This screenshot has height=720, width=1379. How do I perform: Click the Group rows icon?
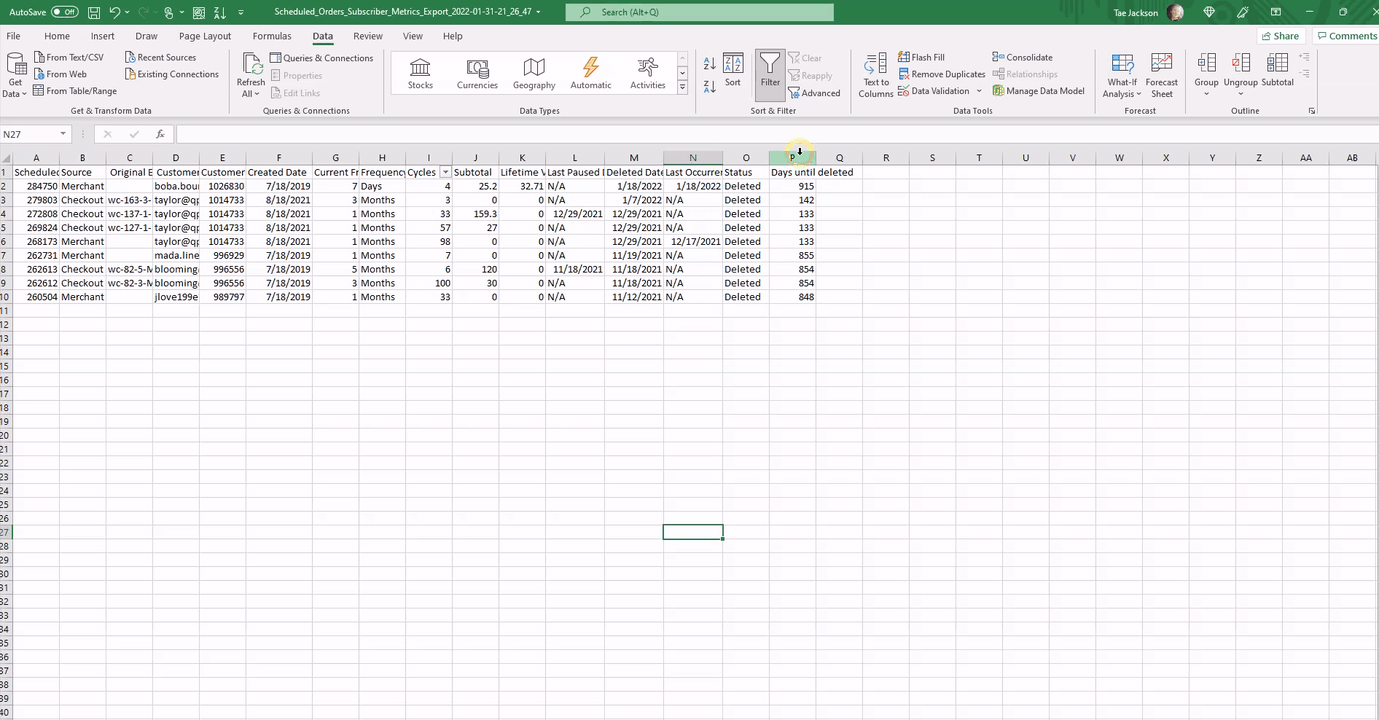coord(1207,64)
